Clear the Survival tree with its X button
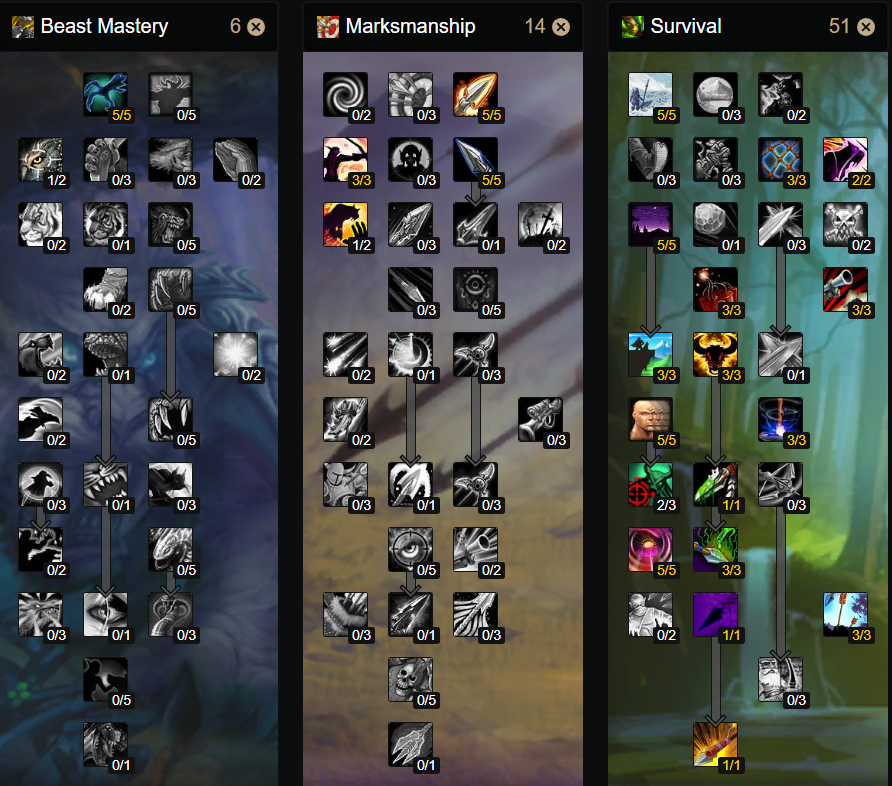 point(866,27)
